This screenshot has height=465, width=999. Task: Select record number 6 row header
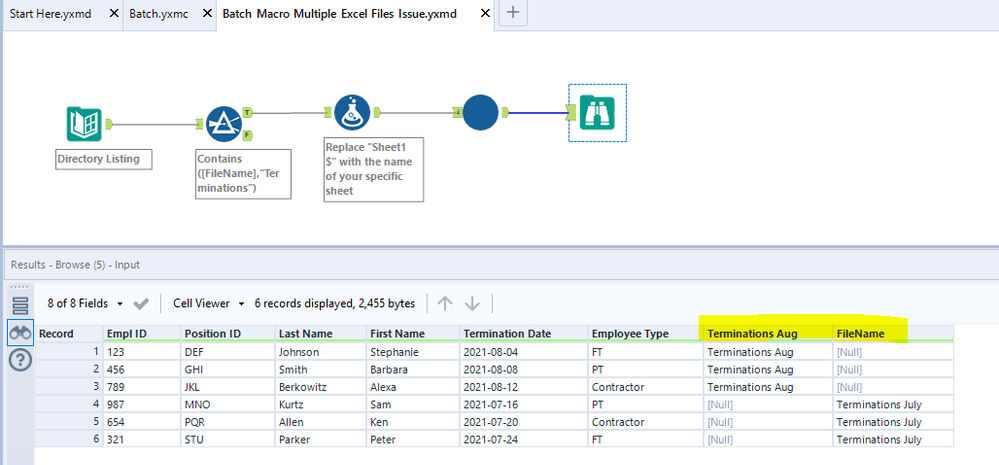pos(69,440)
